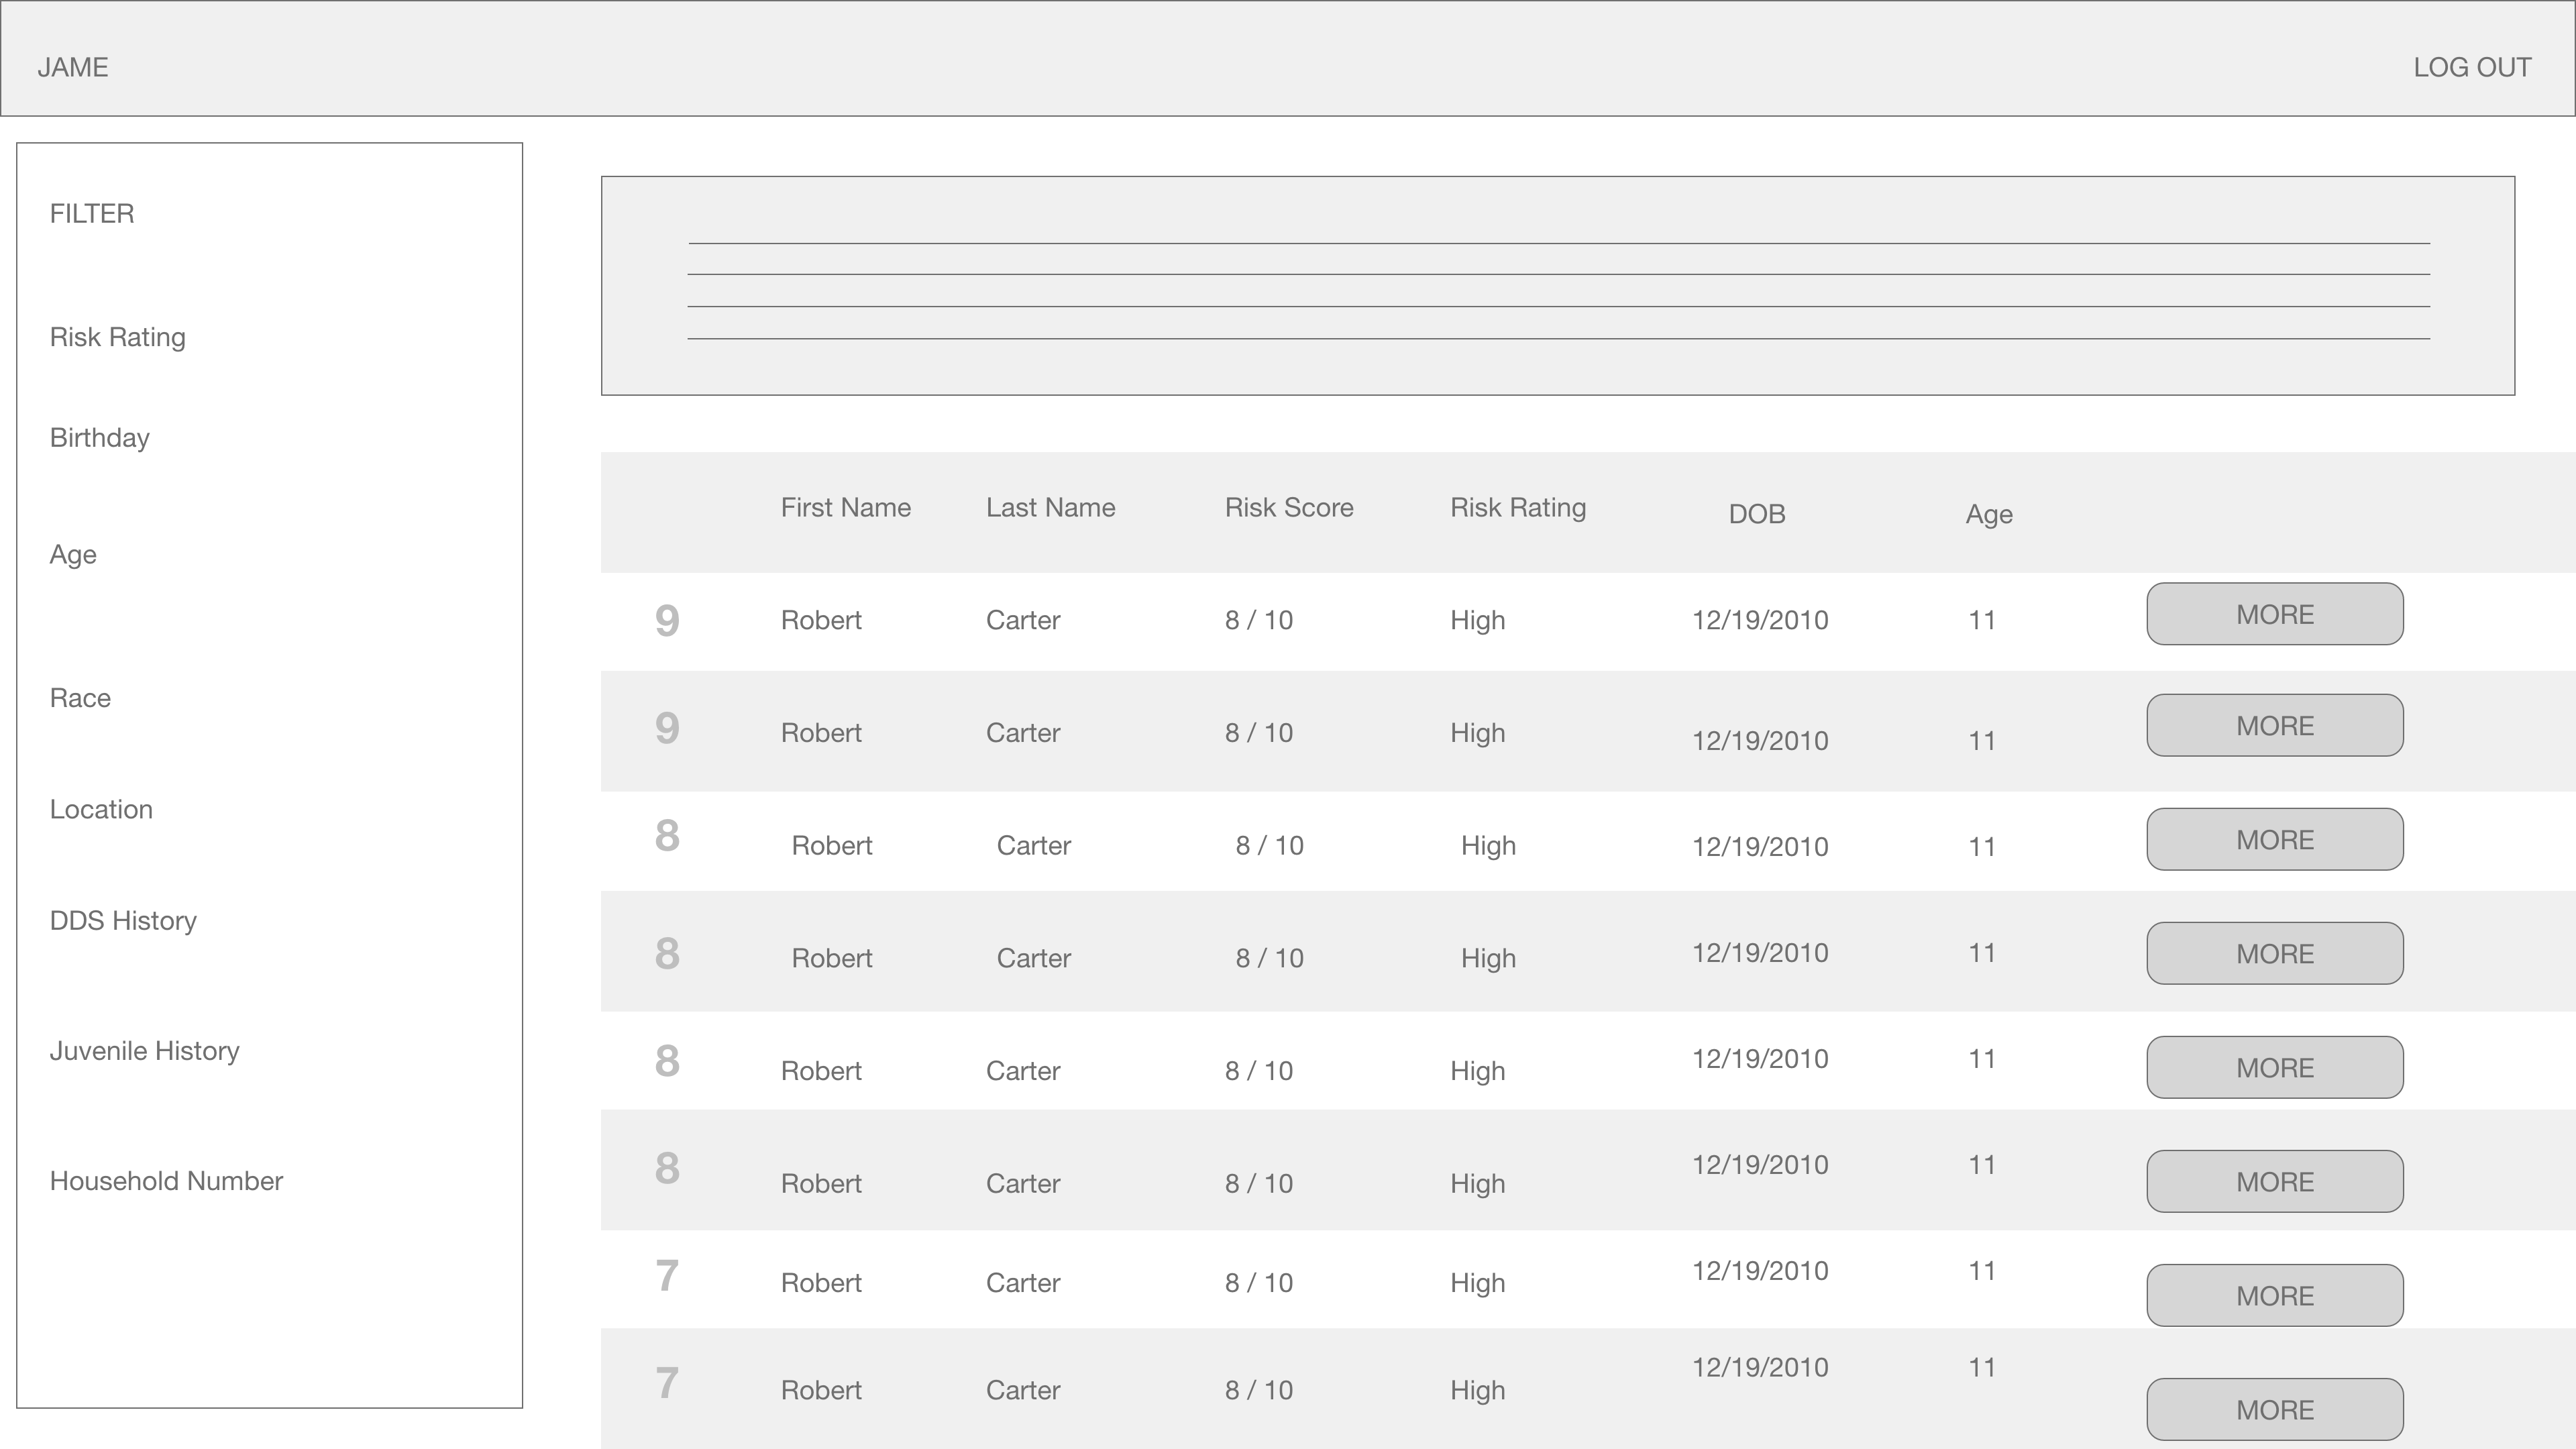Click inside the lined text box above the table
The width and height of the screenshot is (2576, 1449).
1558,286
